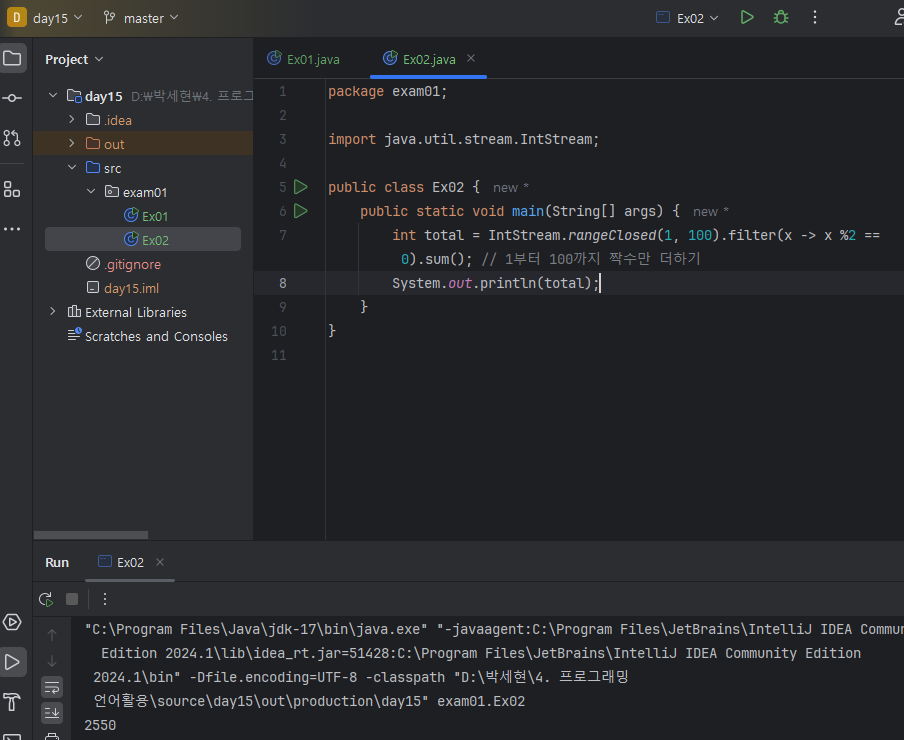
Task: Click the Project panel horizontal scrollbar
Action: click(91, 535)
